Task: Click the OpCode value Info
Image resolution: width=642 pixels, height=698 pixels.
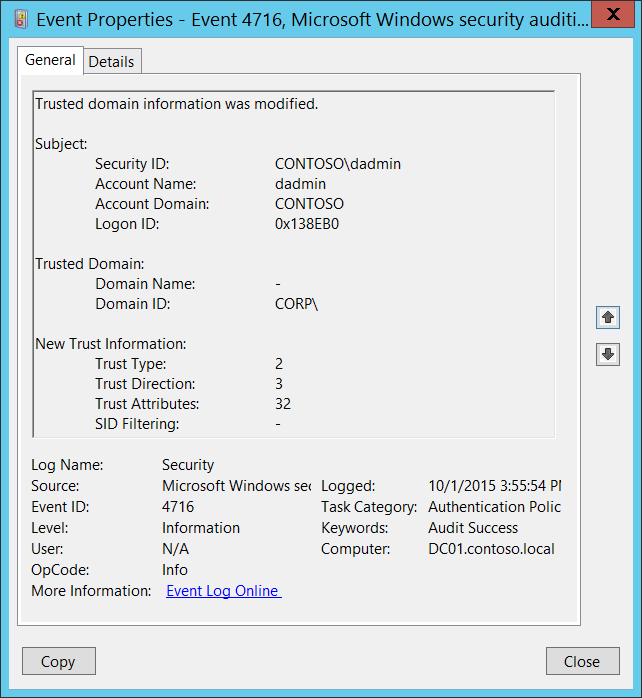Action: click(x=175, y=570)
